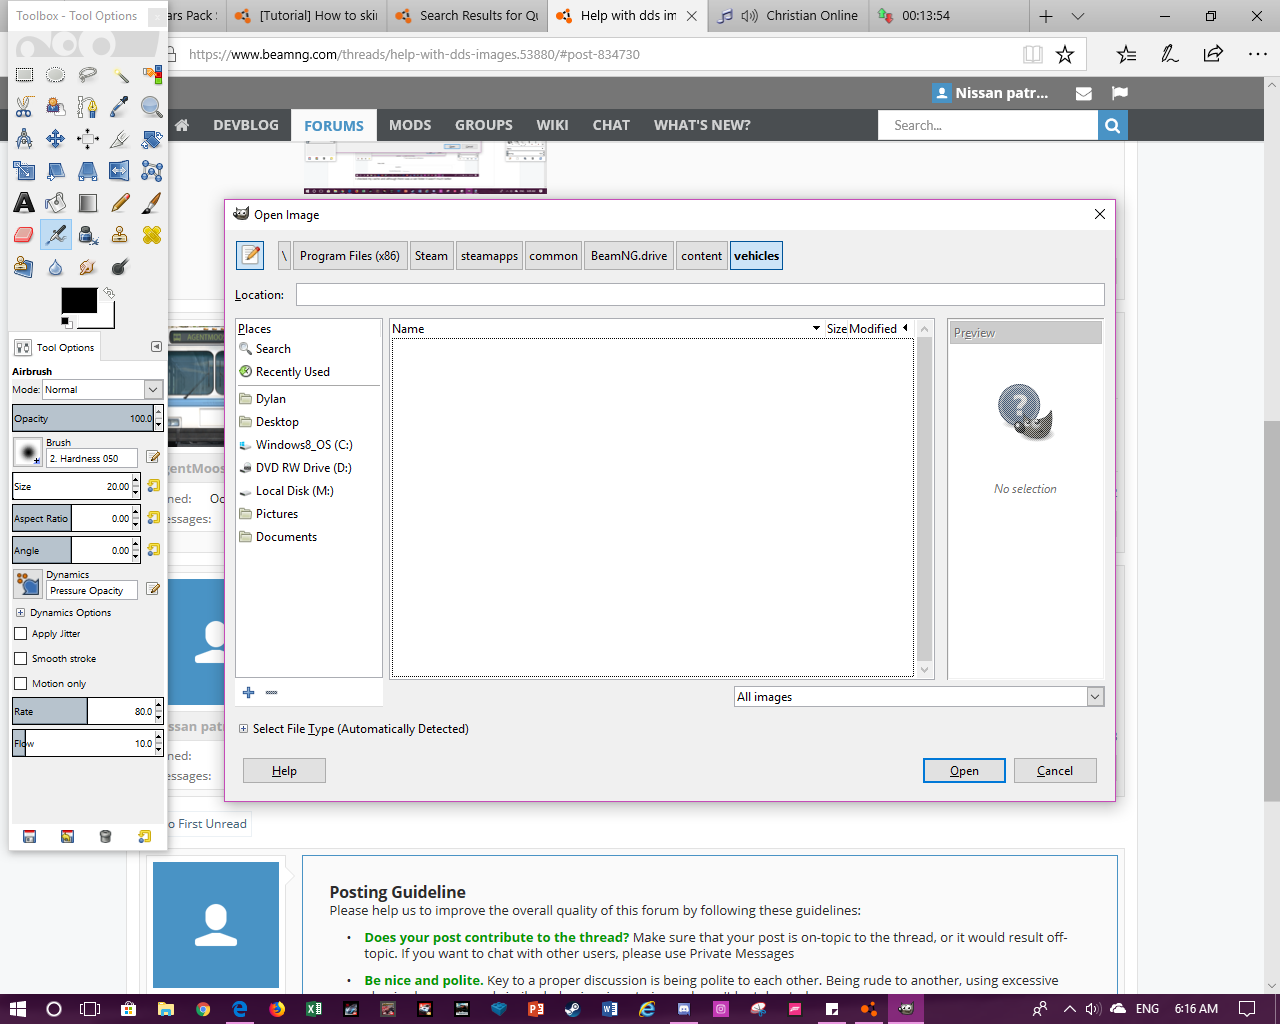Reset tool options to default values
This screenshot has height=1024, width=1280.
point(145,836)
